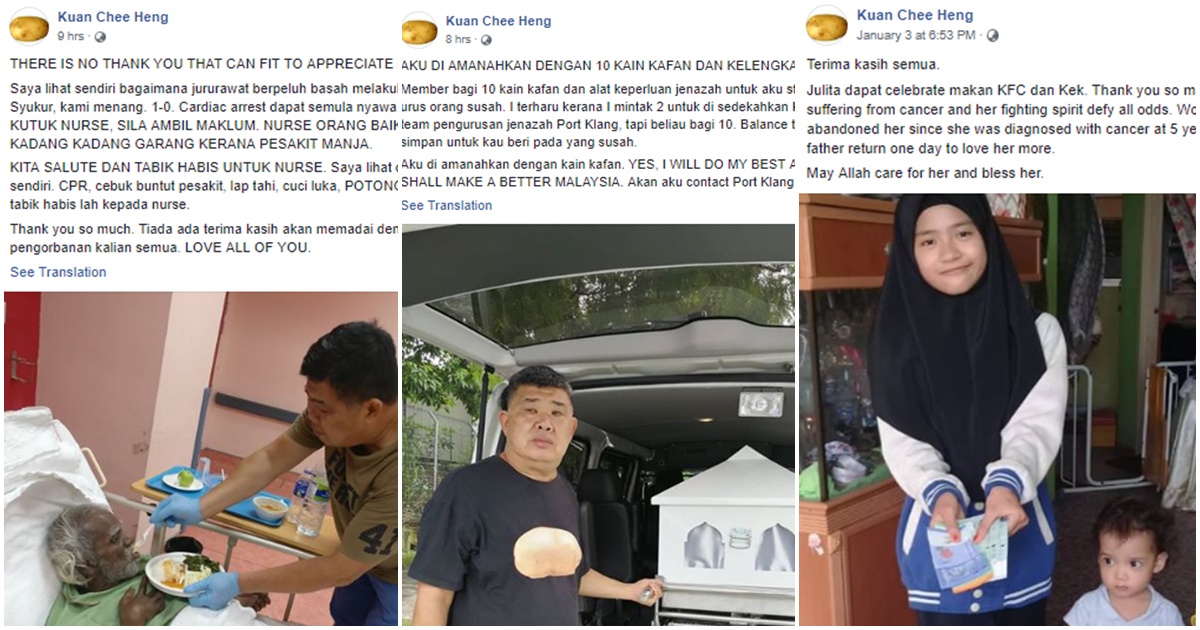The image size is (1200, 630).
Task: Select the THERE IS NO THANK YOU heading text
Action: coord(201,64)
